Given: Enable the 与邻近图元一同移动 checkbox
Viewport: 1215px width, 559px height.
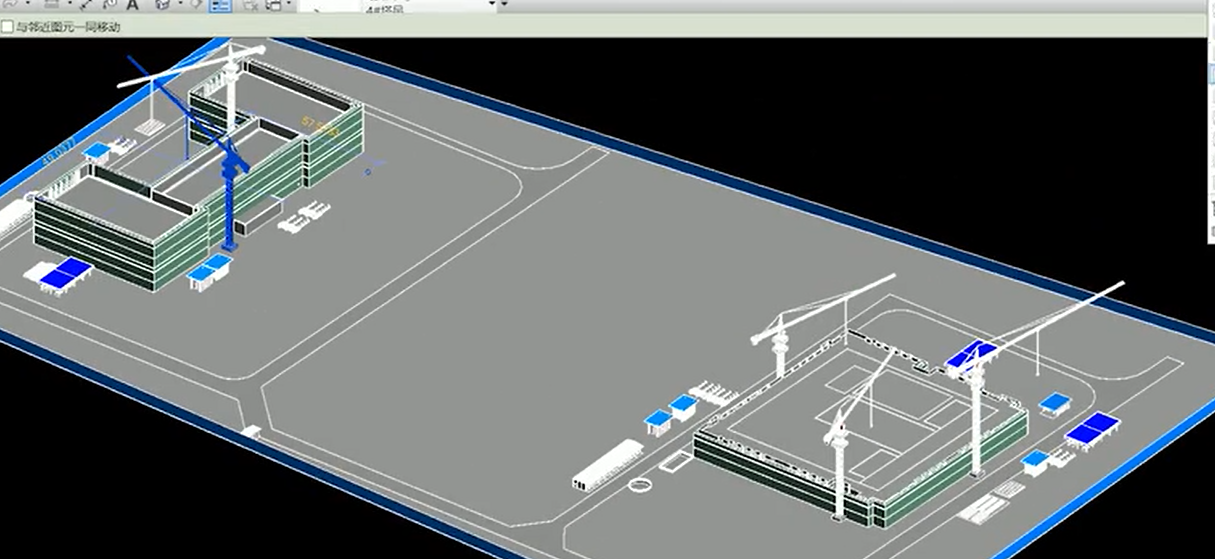Looking at the screenshot, I should (x=8, y=27).
